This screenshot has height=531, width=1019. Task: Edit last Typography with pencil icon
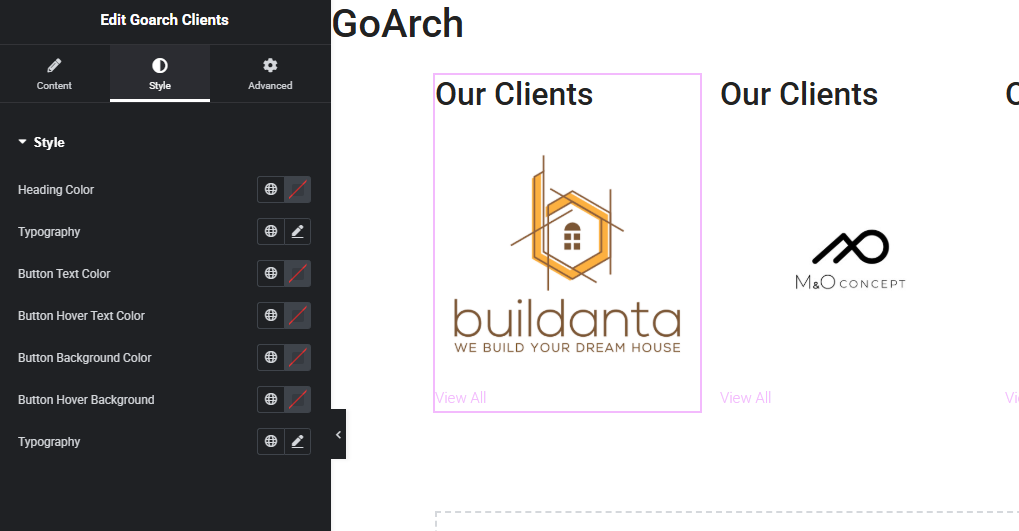298,441
